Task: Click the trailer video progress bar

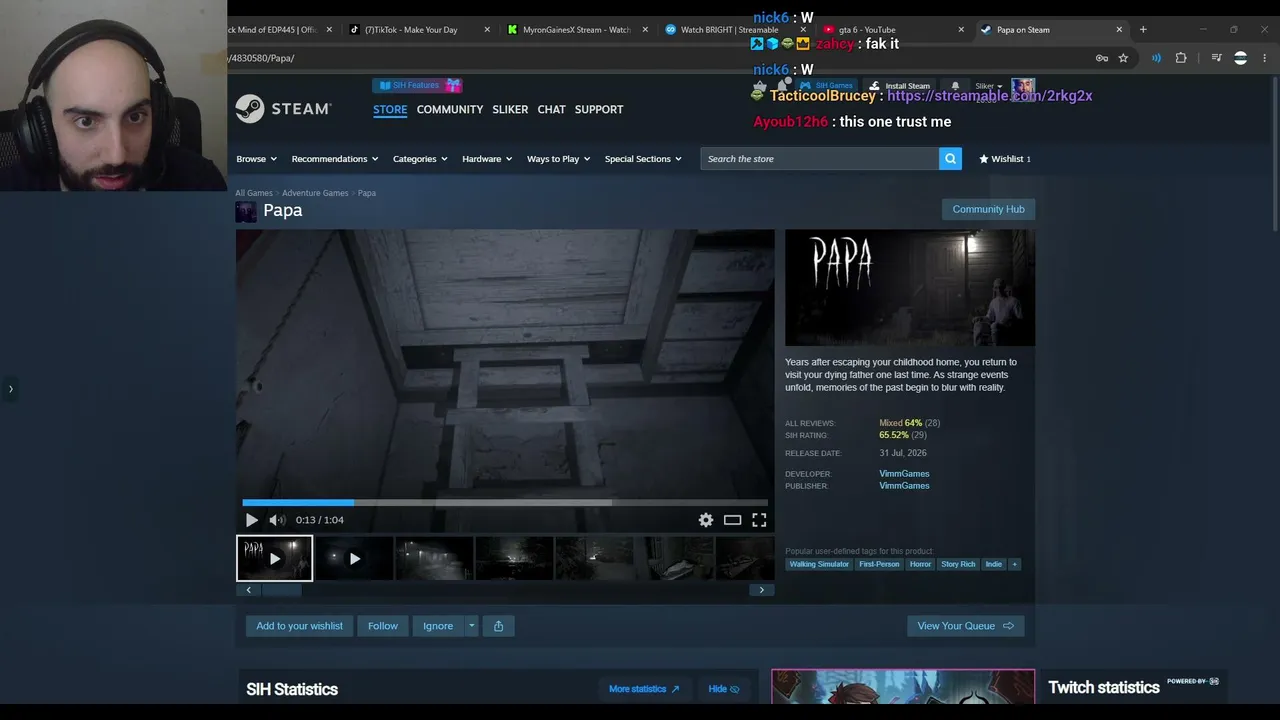Action: pyautogui.click(x=505, y=502)
